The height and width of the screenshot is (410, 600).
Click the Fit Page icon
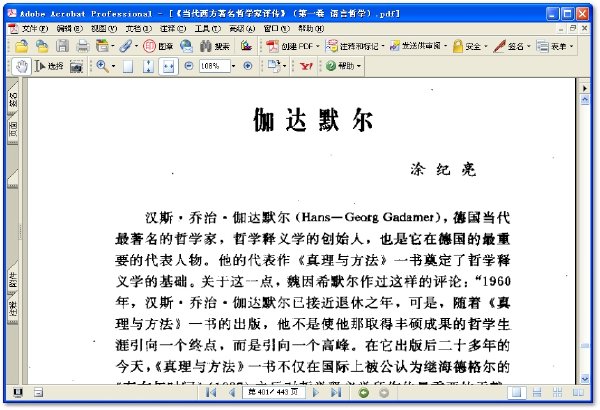pos(148,66)
